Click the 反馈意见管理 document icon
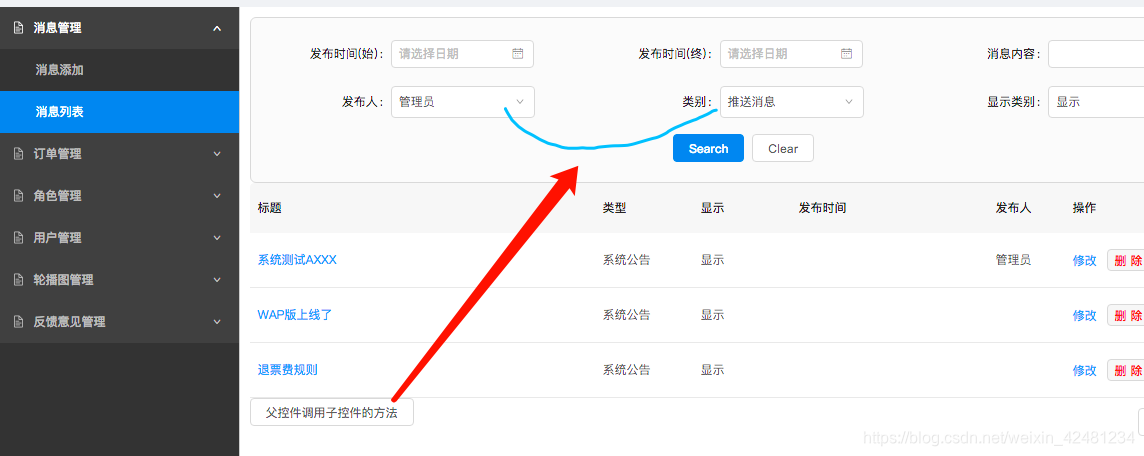The height and width of the screenshot is (456, 1144). pos(19,322)
